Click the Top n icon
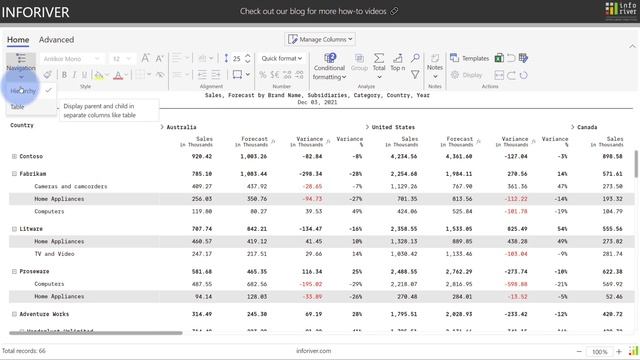 398,62
